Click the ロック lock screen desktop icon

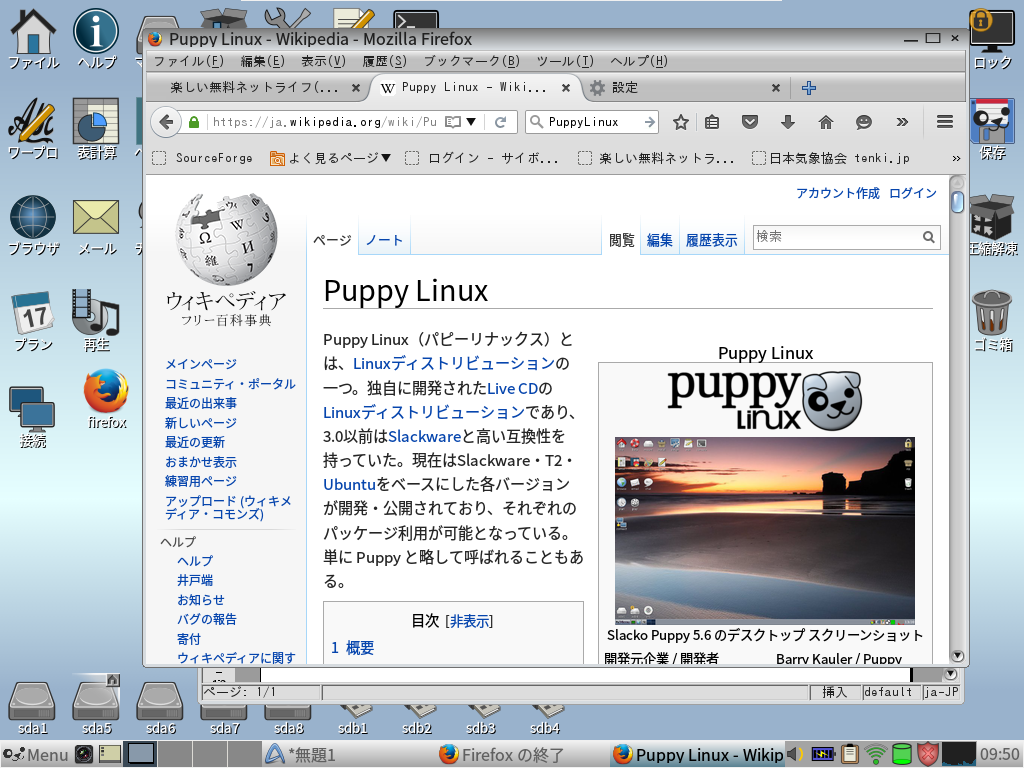coord(991,38)
